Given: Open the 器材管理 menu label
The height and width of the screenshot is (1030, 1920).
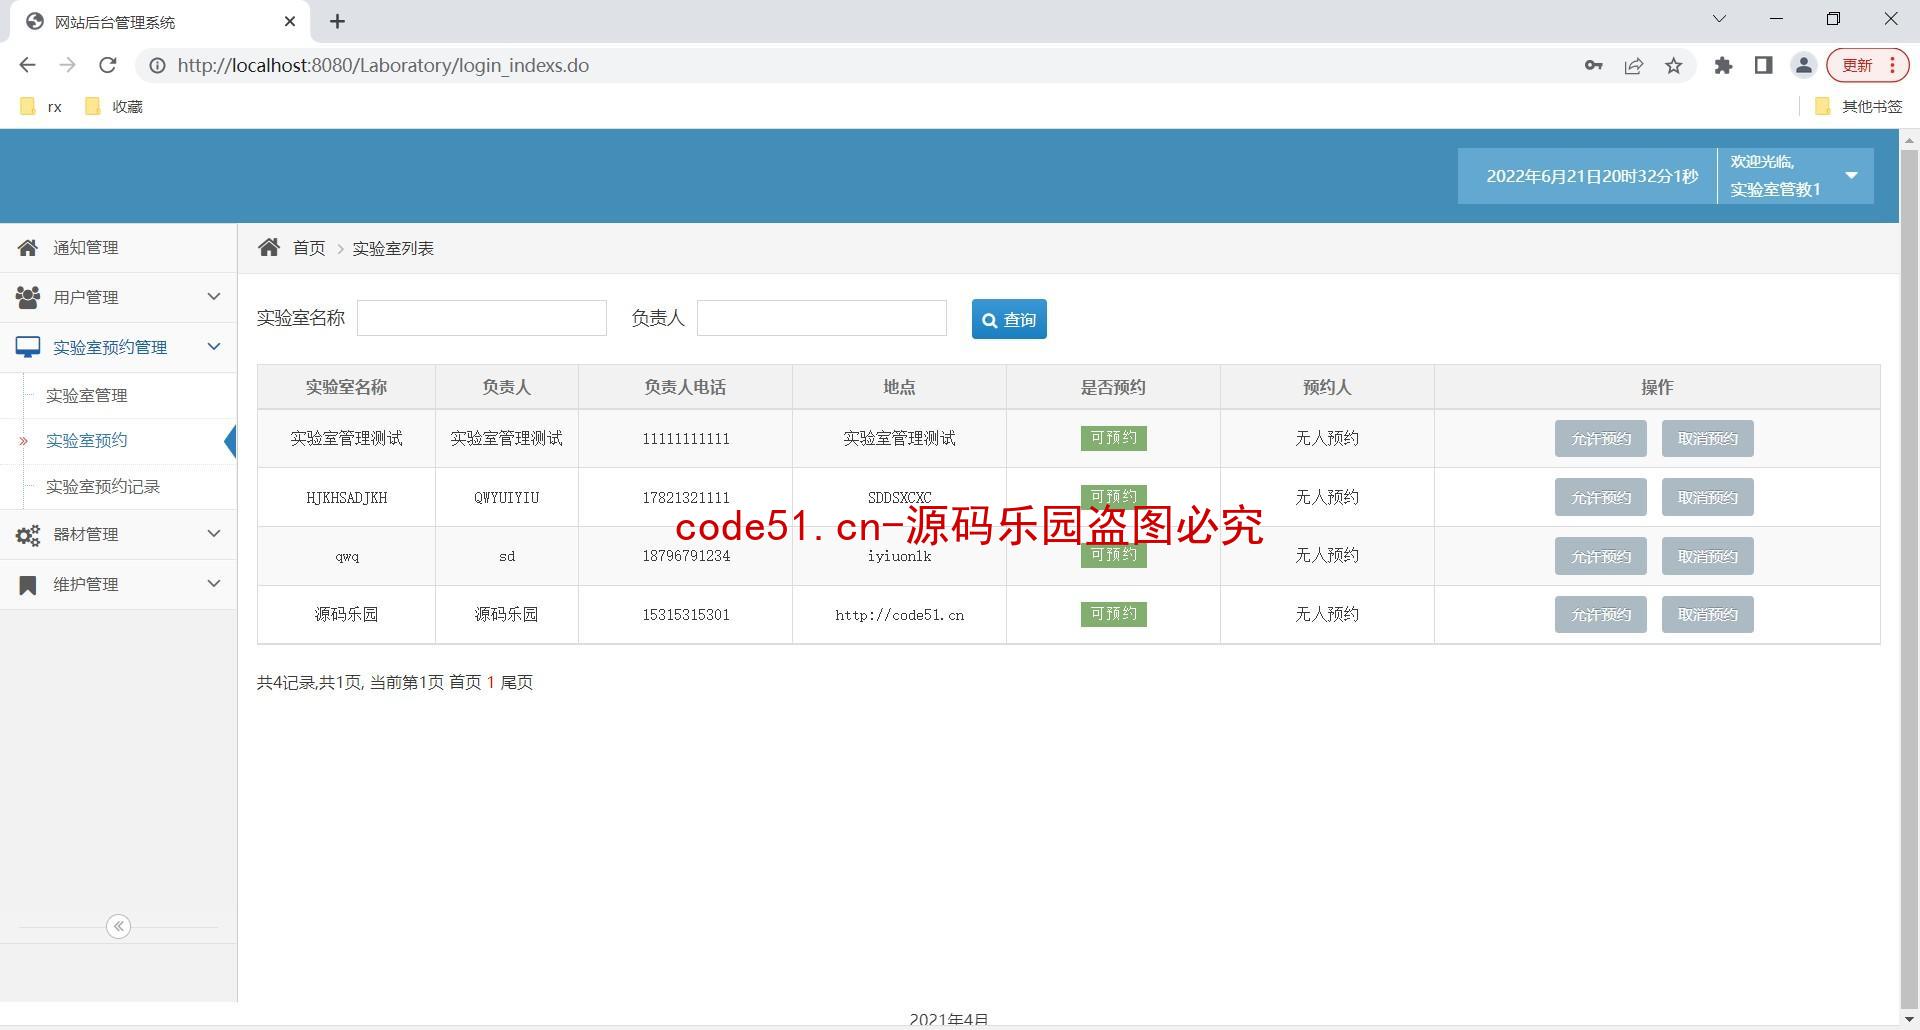Looking at the screenshot, I should click(86, 535).
